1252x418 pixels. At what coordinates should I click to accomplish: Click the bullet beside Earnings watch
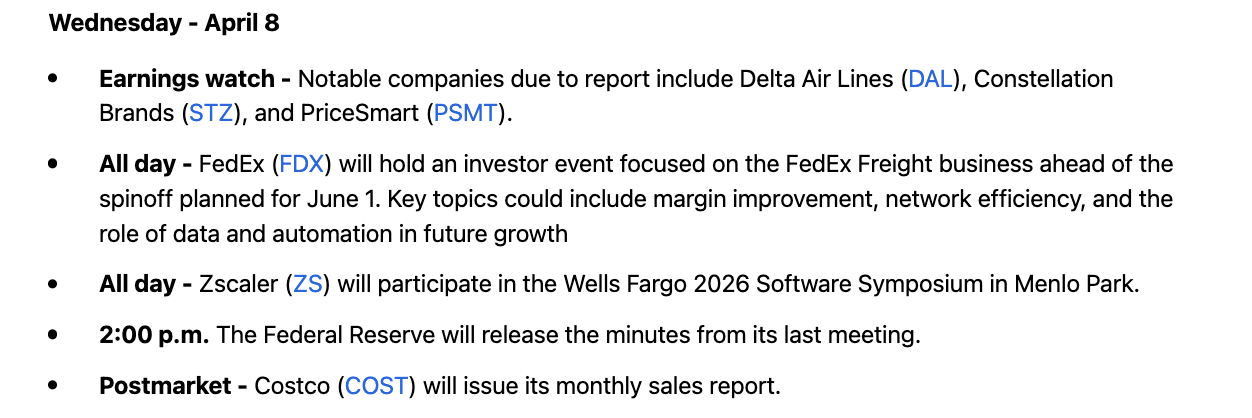(x=53, y=80)
